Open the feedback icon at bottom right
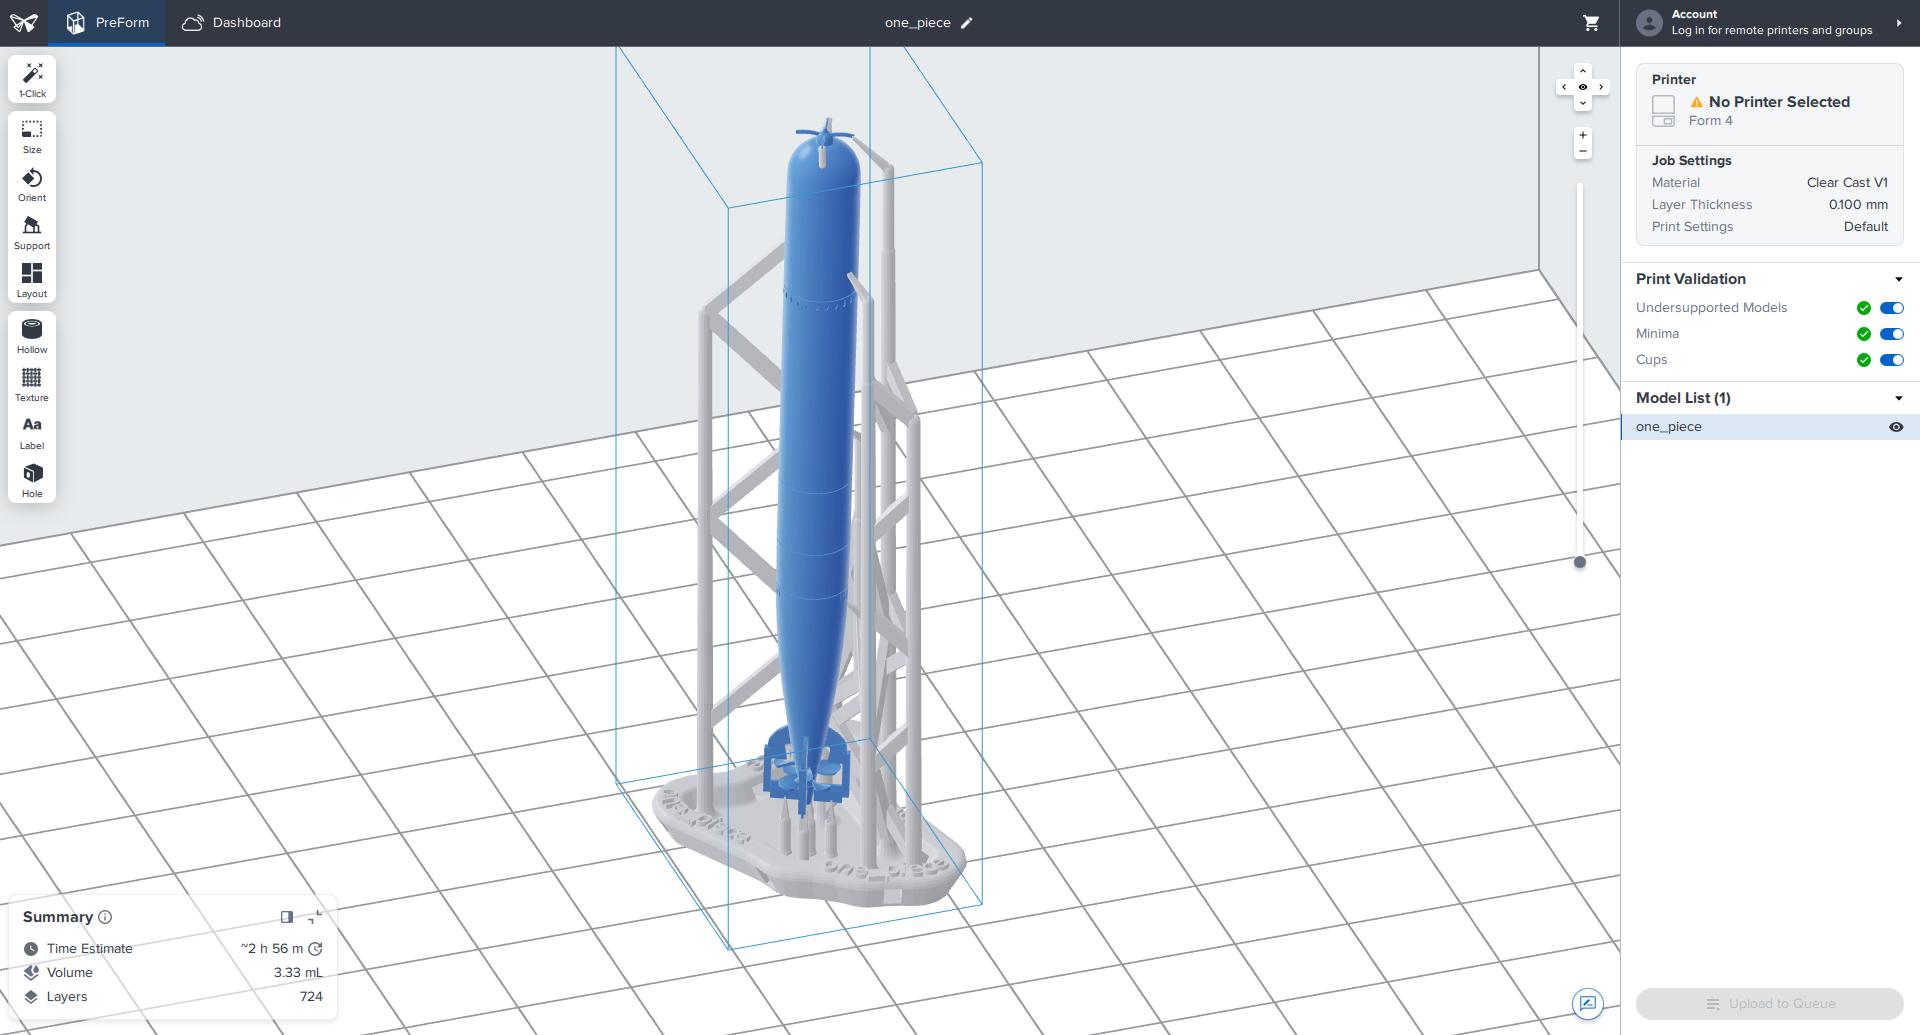The width and height of the screenshot is (1920, 1035). click(x=1588, y=1003)
